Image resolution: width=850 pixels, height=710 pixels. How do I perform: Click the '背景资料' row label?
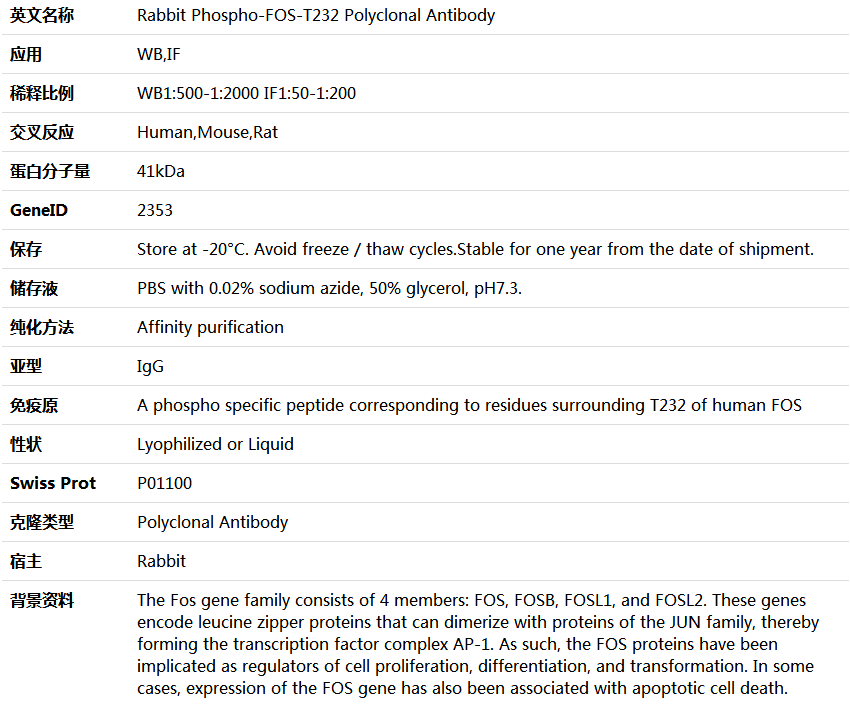[42, 600]
